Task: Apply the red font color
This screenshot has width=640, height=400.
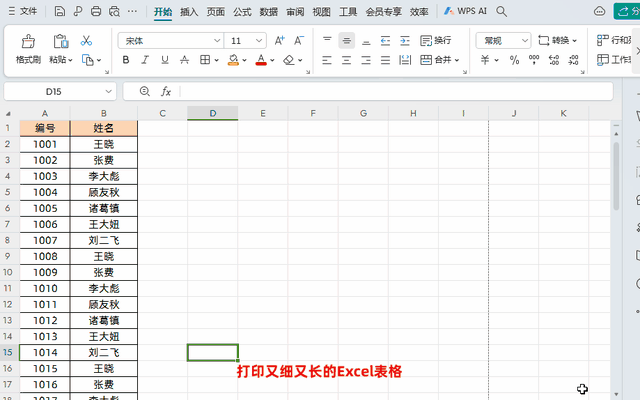Action: point(261,60)
